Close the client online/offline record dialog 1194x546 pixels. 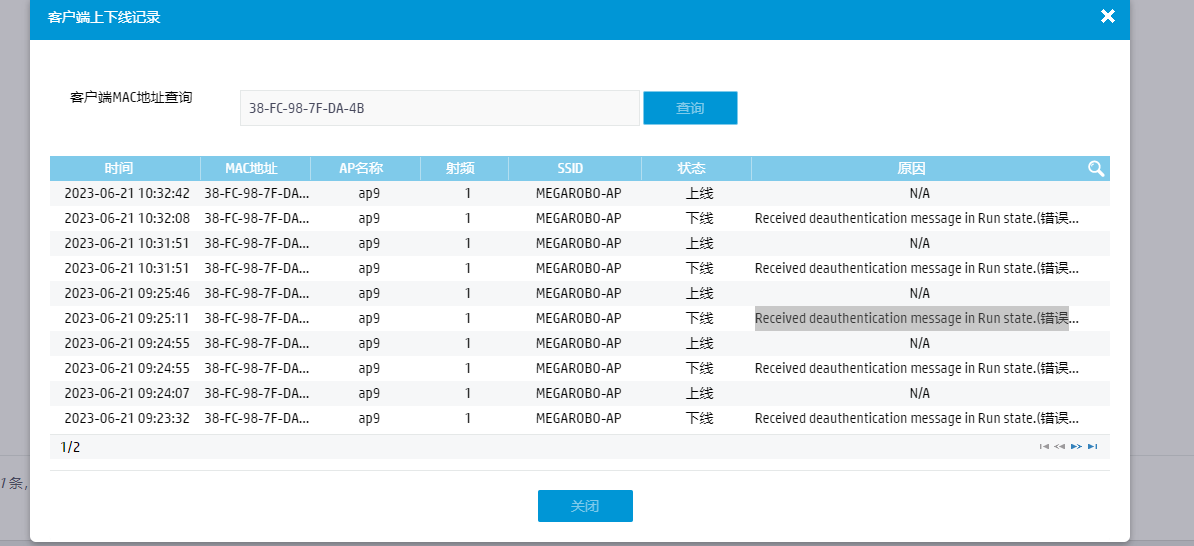click(x=1108, y=16)
